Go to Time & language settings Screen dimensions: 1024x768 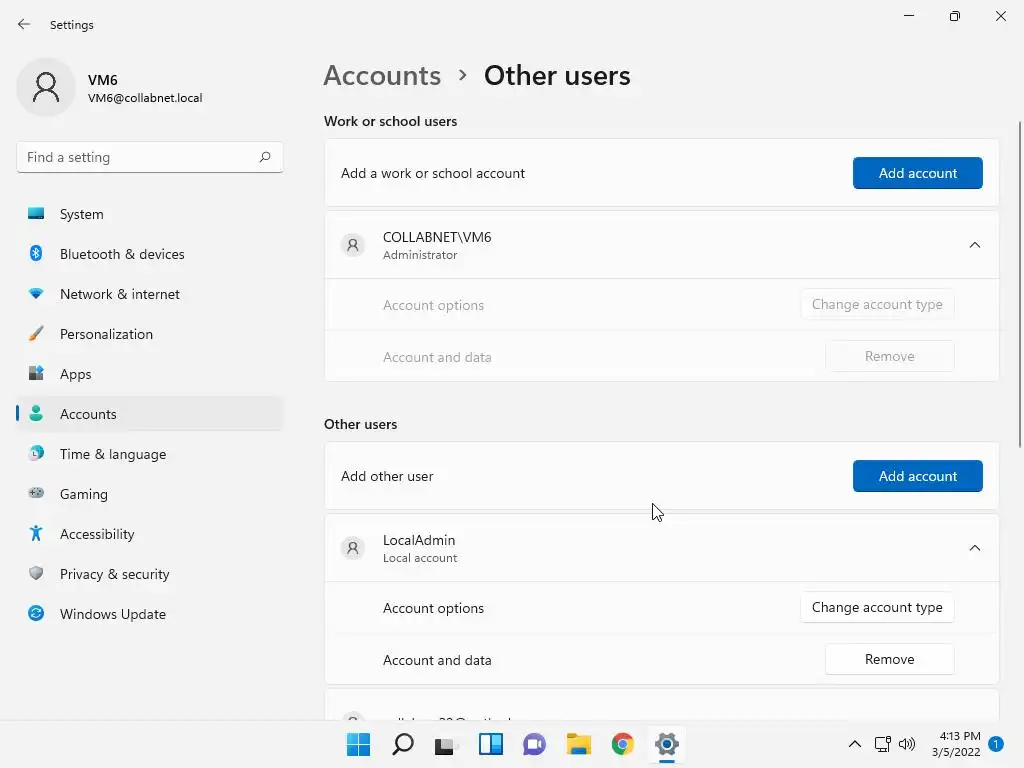click(112, 454)
